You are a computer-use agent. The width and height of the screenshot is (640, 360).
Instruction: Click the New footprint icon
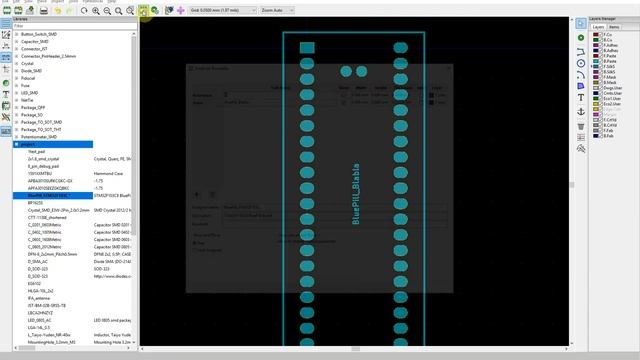pyautogui.click(x=7, y=10)
